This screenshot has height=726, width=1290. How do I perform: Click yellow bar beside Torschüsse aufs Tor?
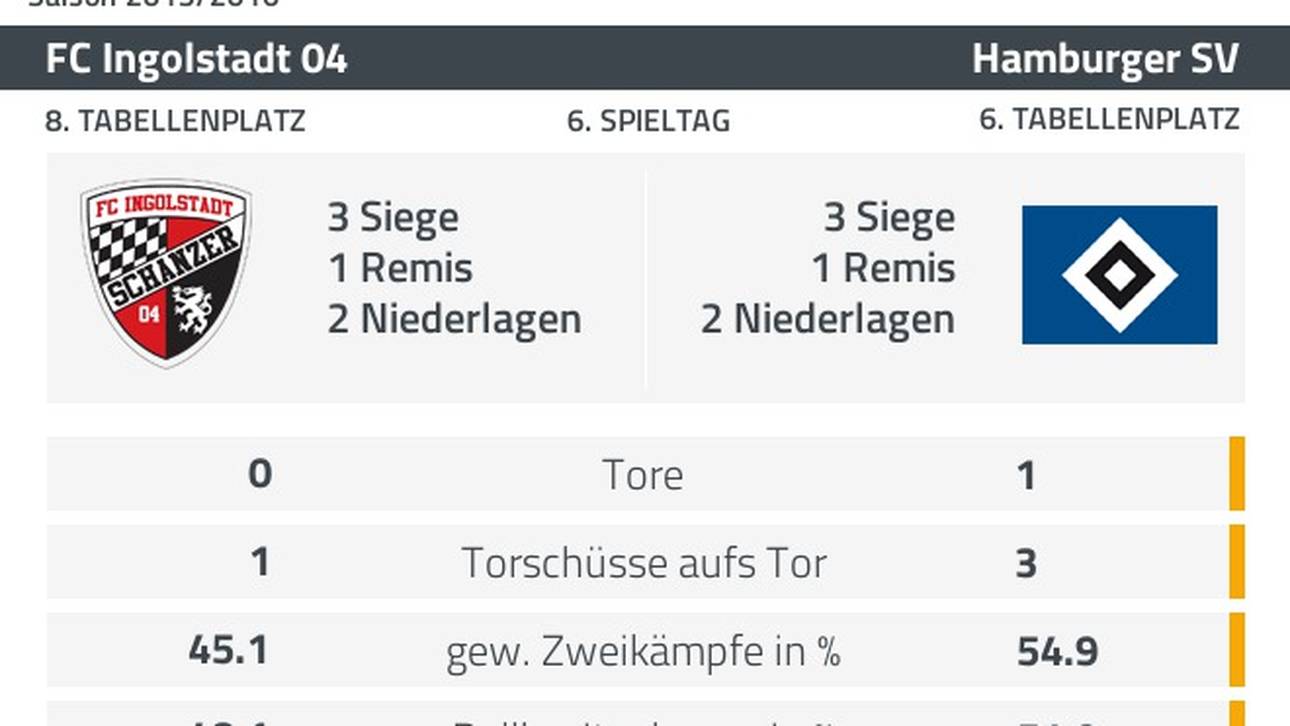pyautogui.click(x=1237, y=562)
